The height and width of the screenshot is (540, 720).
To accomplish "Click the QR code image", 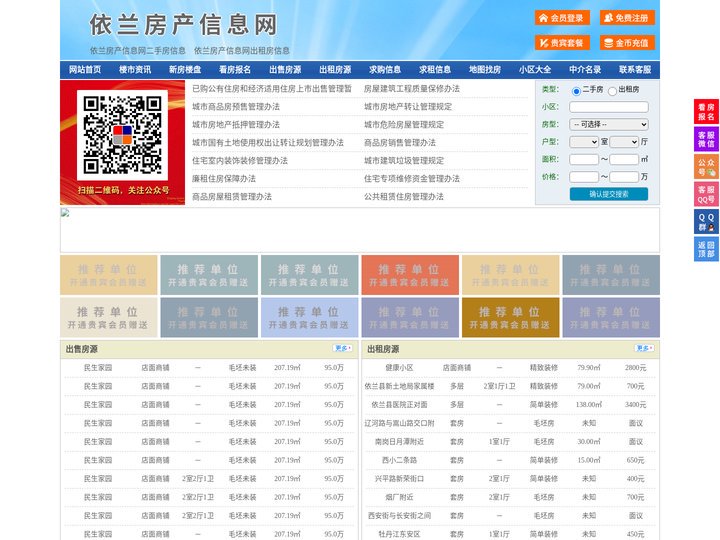I will (122, 135).
